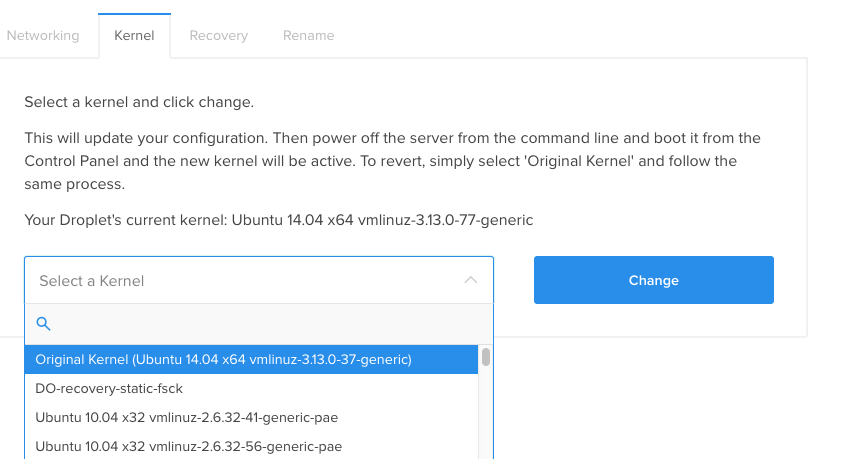Switch to the Recovery tab
The height and width of the screenshot is (459, 843).
[218, 35]
